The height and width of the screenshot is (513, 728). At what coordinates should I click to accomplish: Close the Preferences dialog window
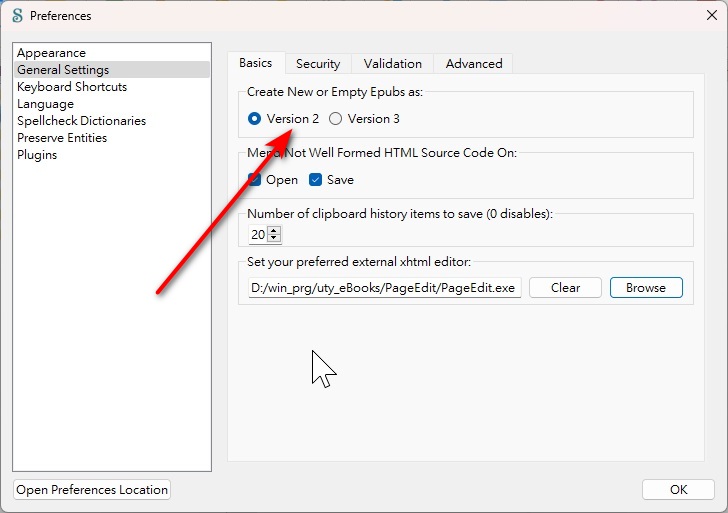(x=710, y=15)
